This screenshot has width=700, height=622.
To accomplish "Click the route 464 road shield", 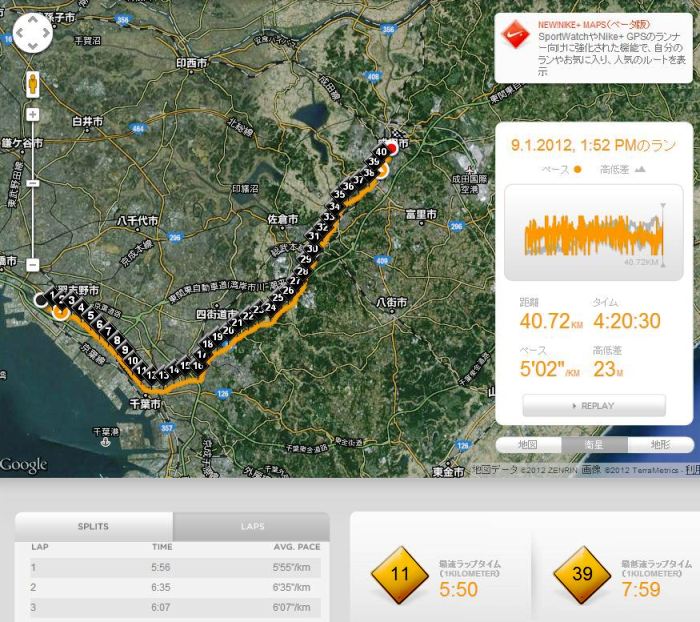I will click(x=138, y=129).
